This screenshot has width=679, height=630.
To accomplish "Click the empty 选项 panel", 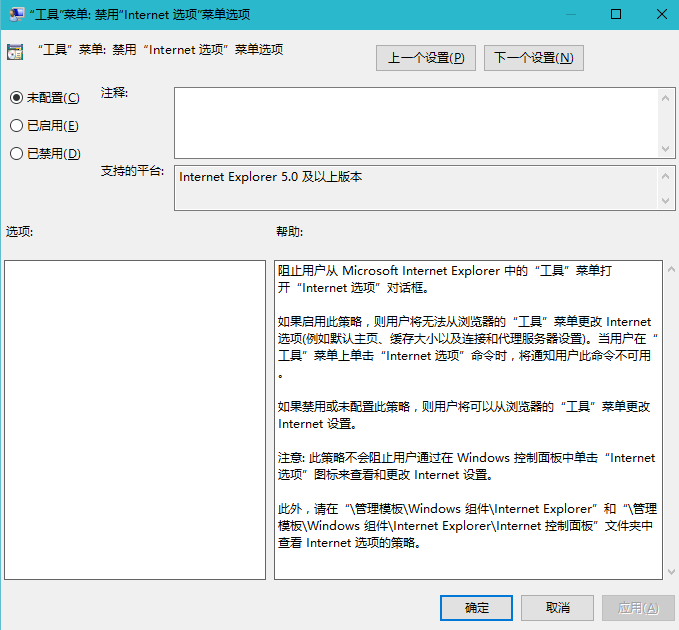I will pyautogui.click(x=135, y=420).
